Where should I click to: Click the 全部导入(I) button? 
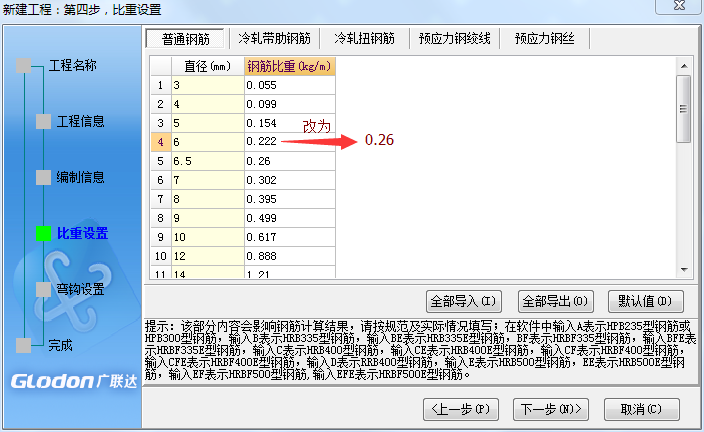463,301
